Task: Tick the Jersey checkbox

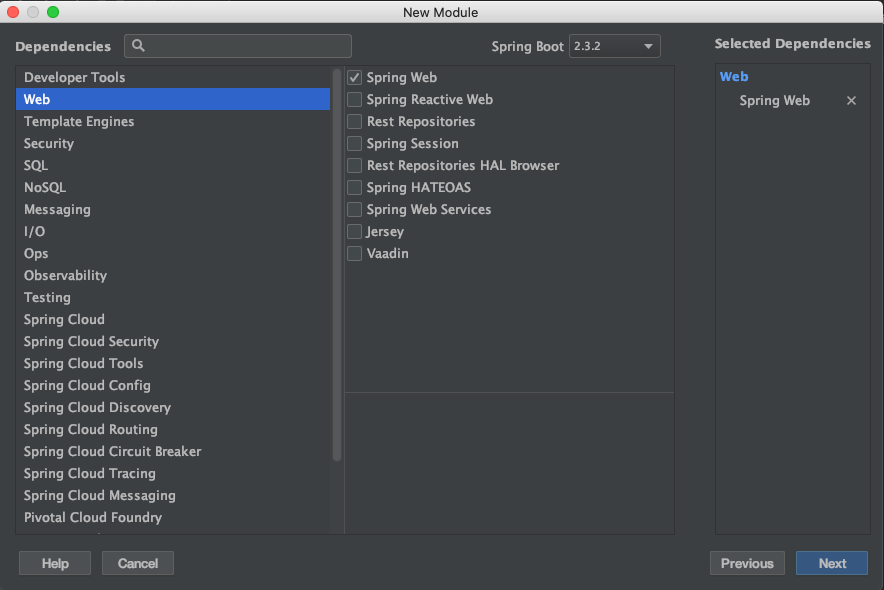Action: tap(354, 231)
